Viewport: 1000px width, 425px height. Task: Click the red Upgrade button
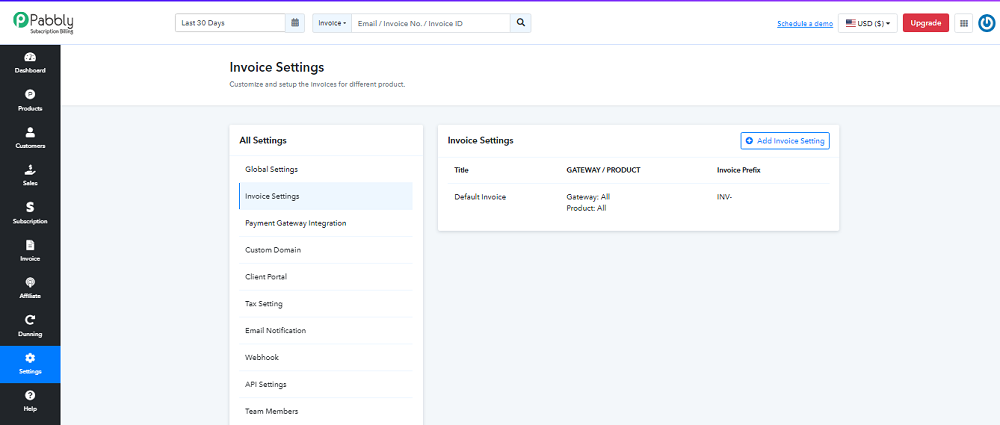point(925,23)
